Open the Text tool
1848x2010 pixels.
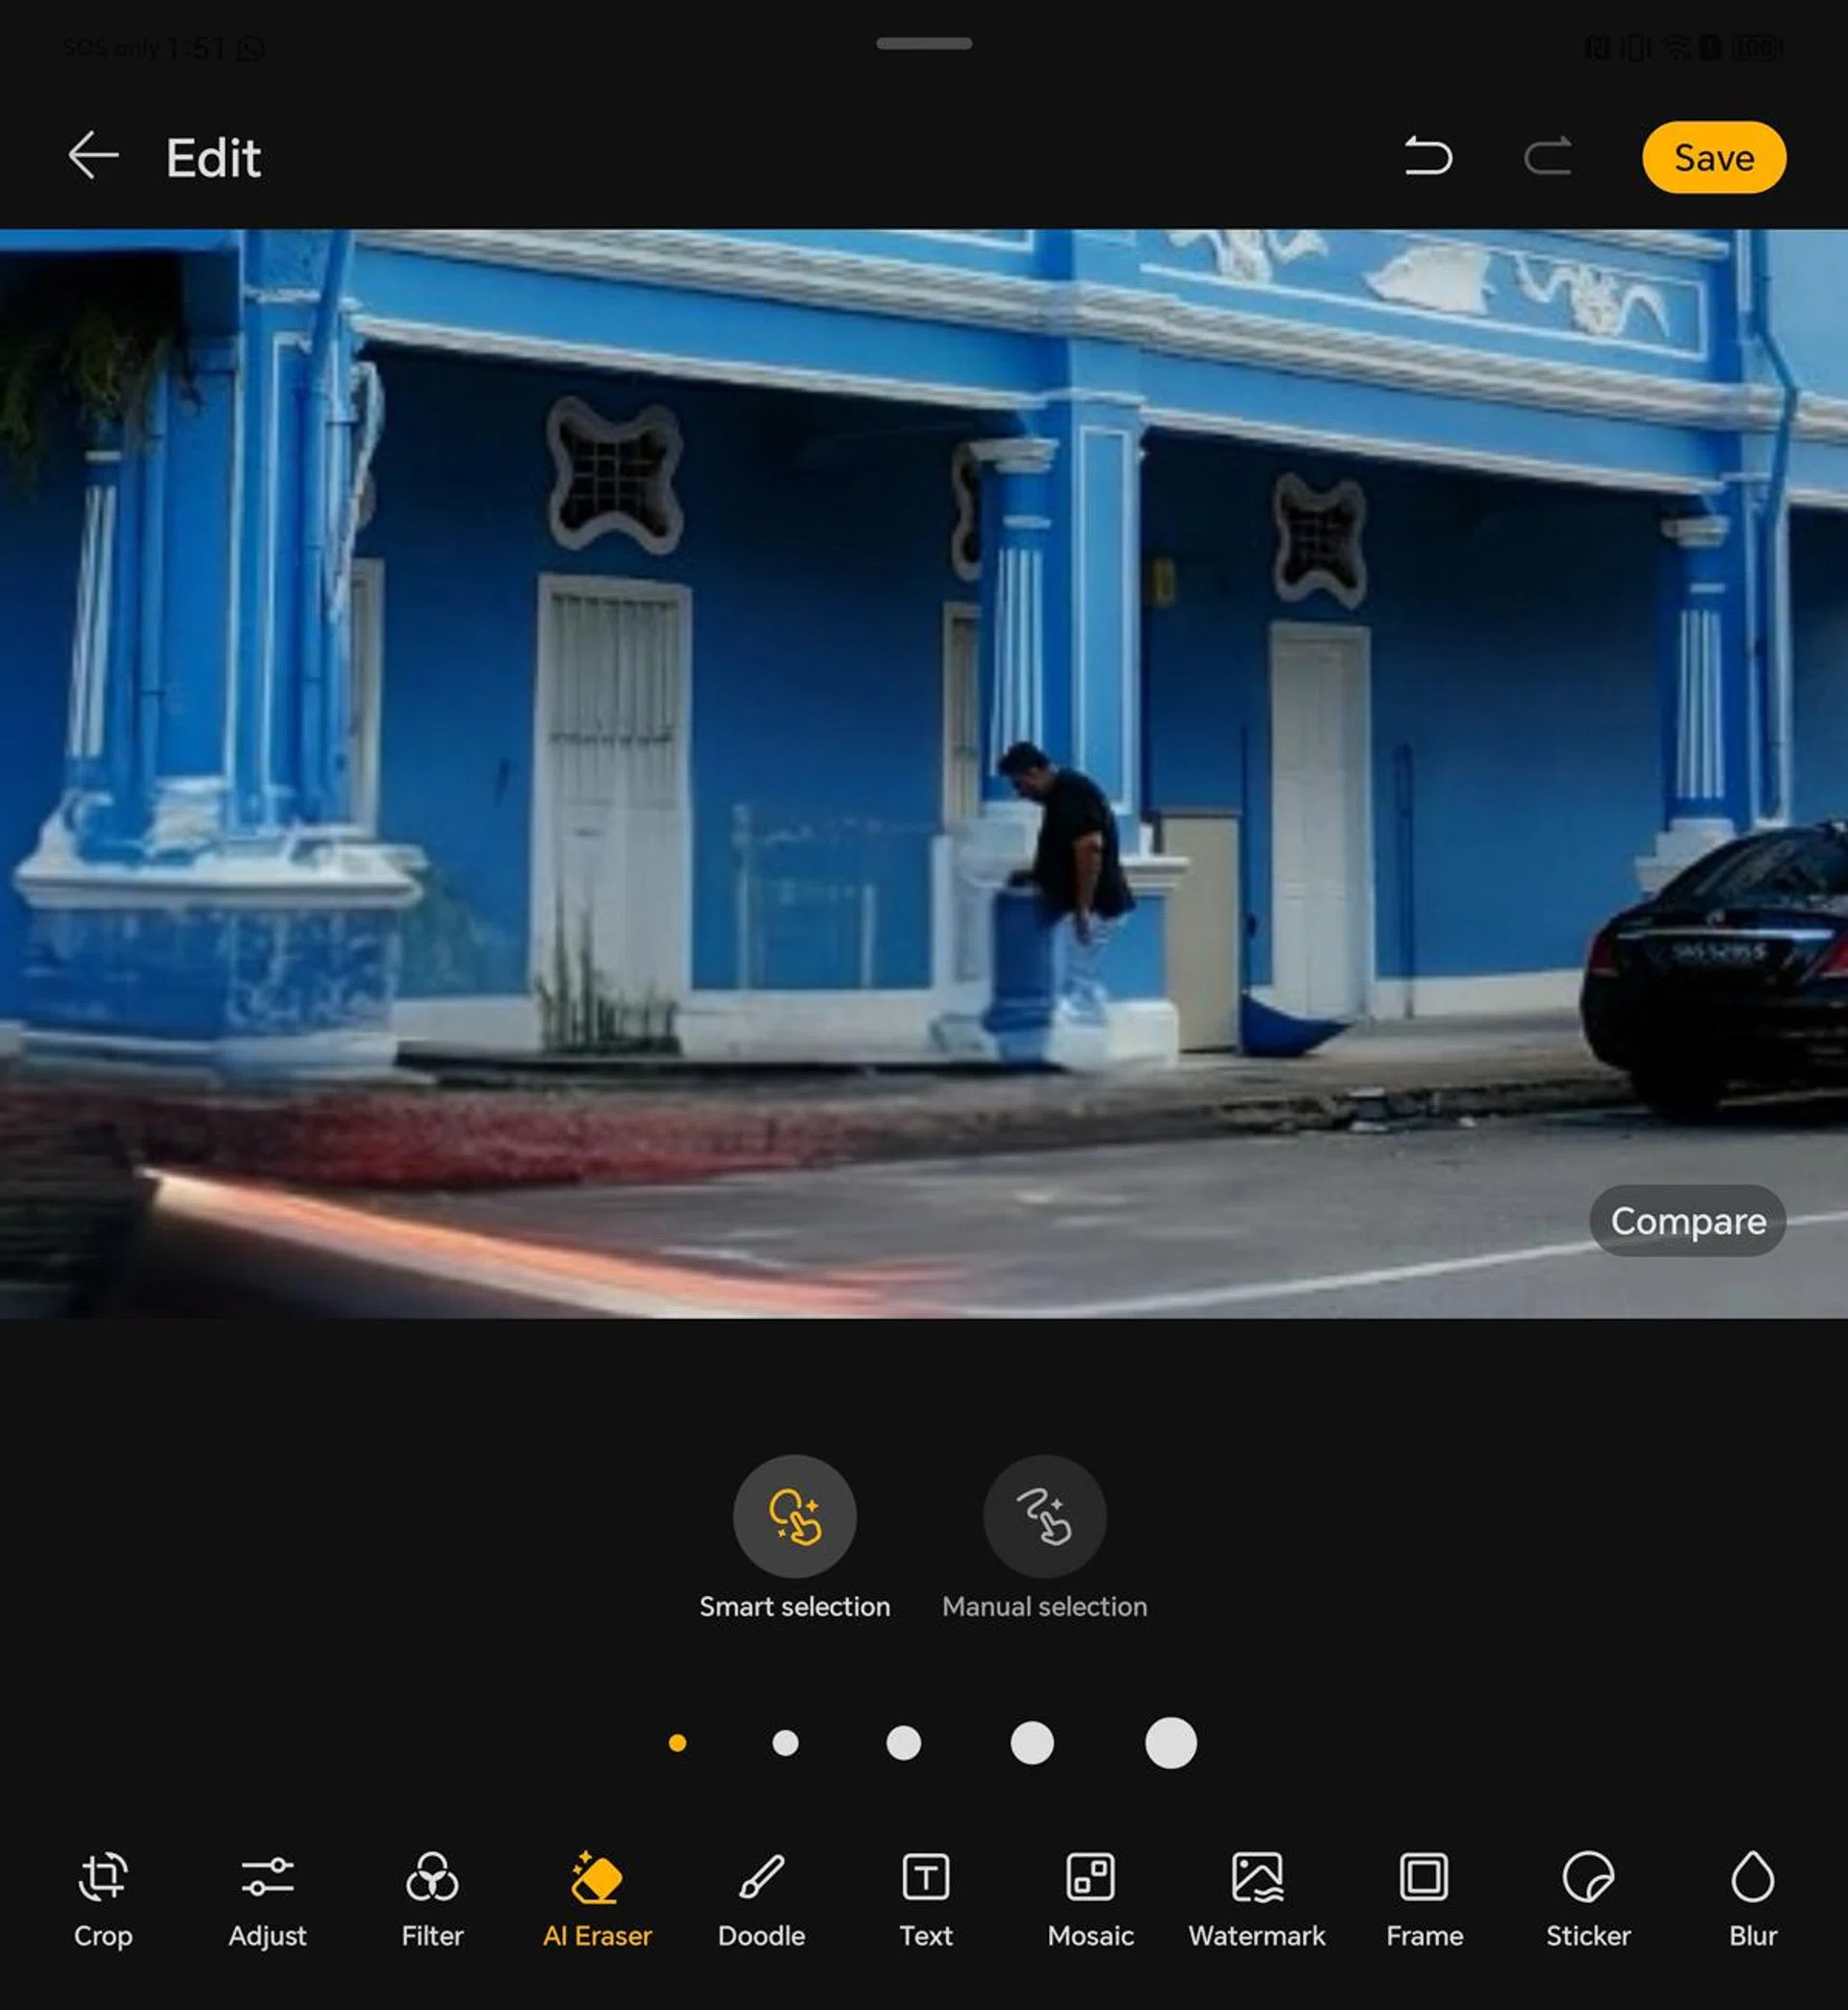click(x=926, y=1897)
